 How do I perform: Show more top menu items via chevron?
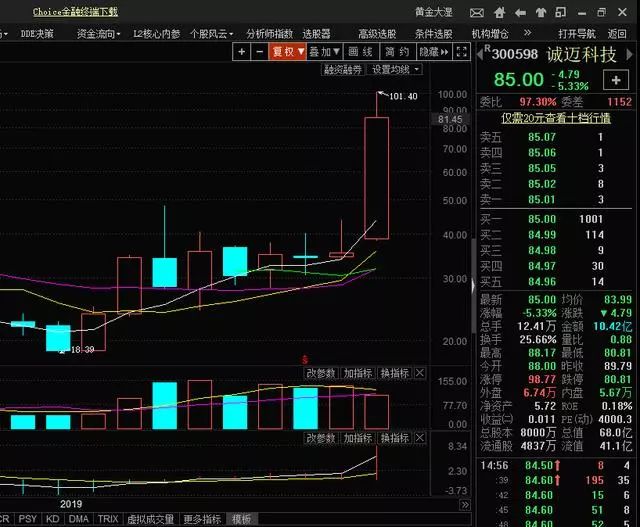tap(528, 33)
